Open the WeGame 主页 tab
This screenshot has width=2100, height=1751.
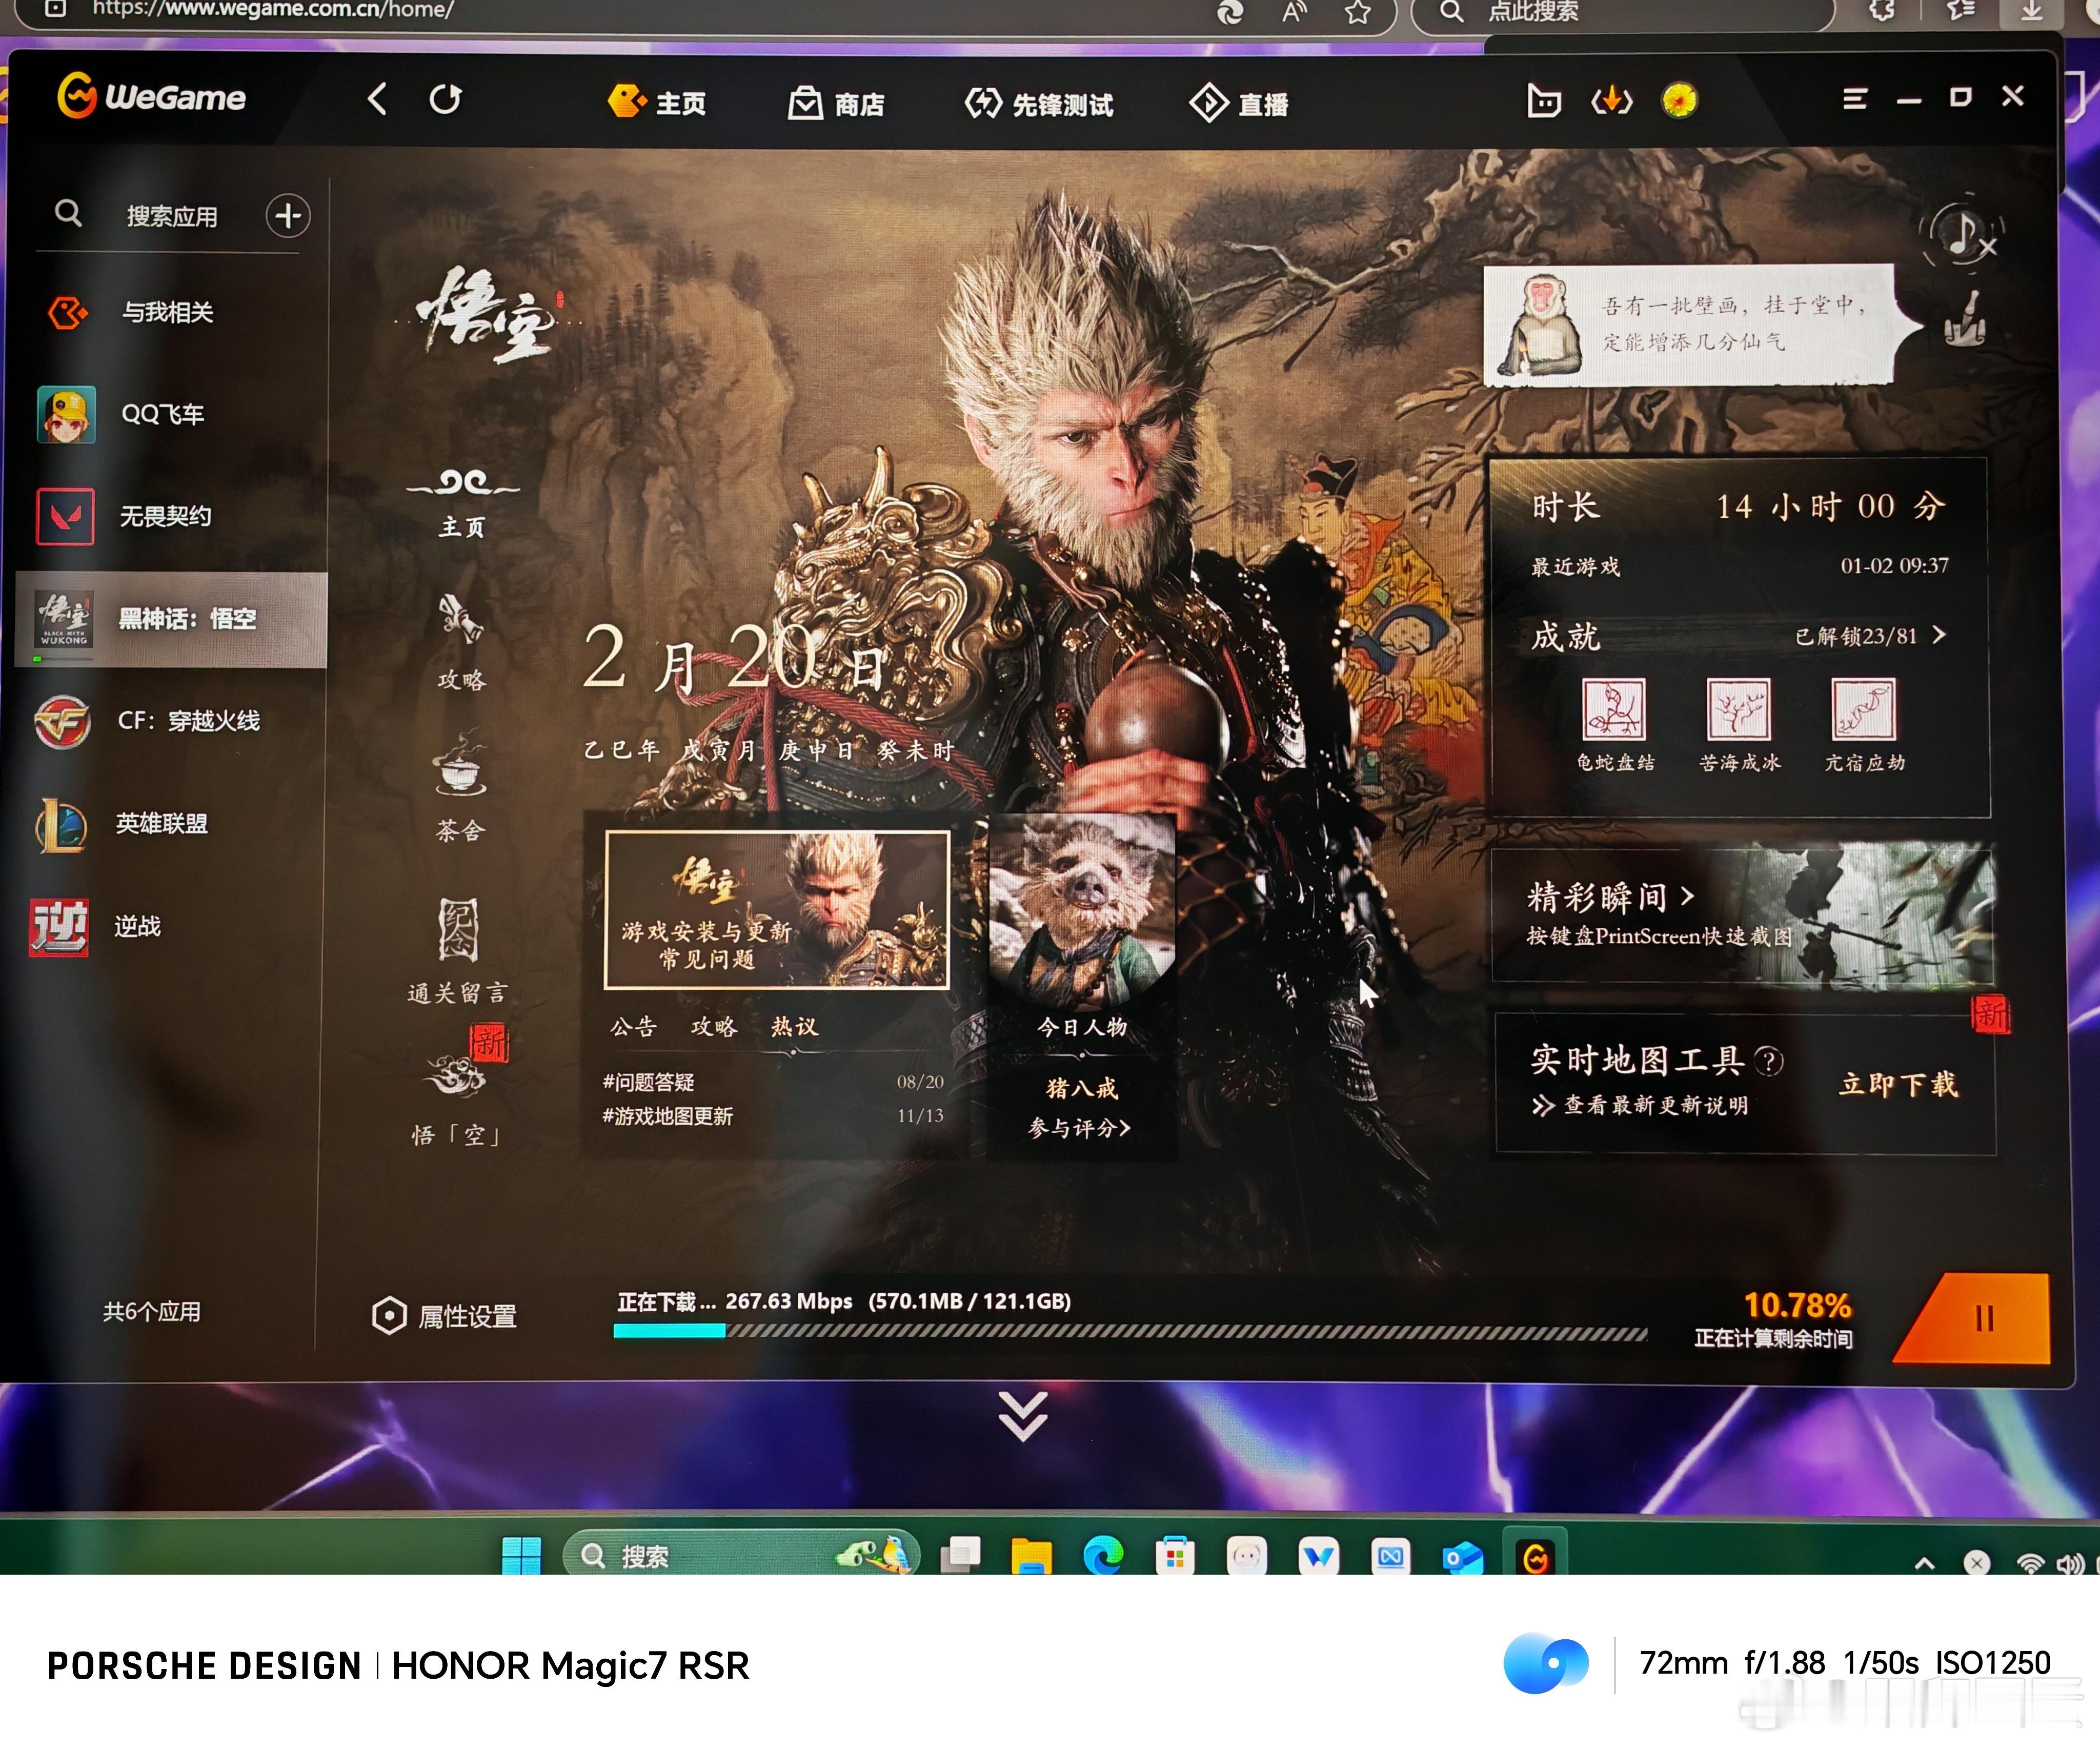[x=656, y=102]
